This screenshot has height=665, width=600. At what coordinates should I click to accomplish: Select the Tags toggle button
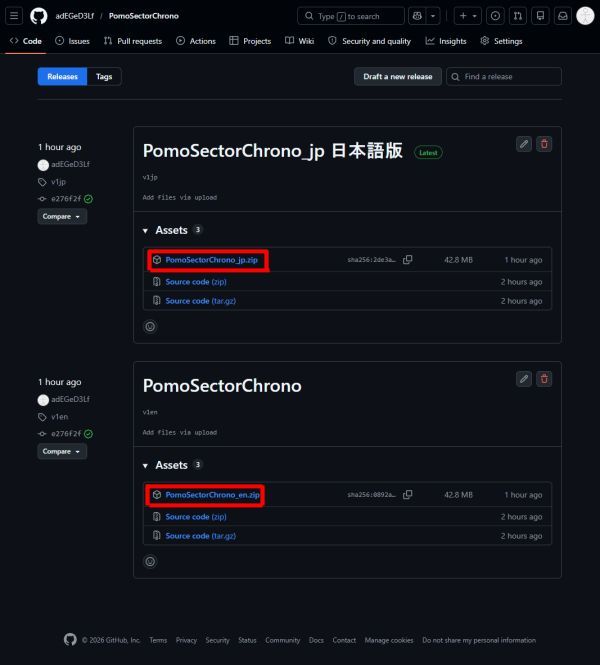click(104, 76)
